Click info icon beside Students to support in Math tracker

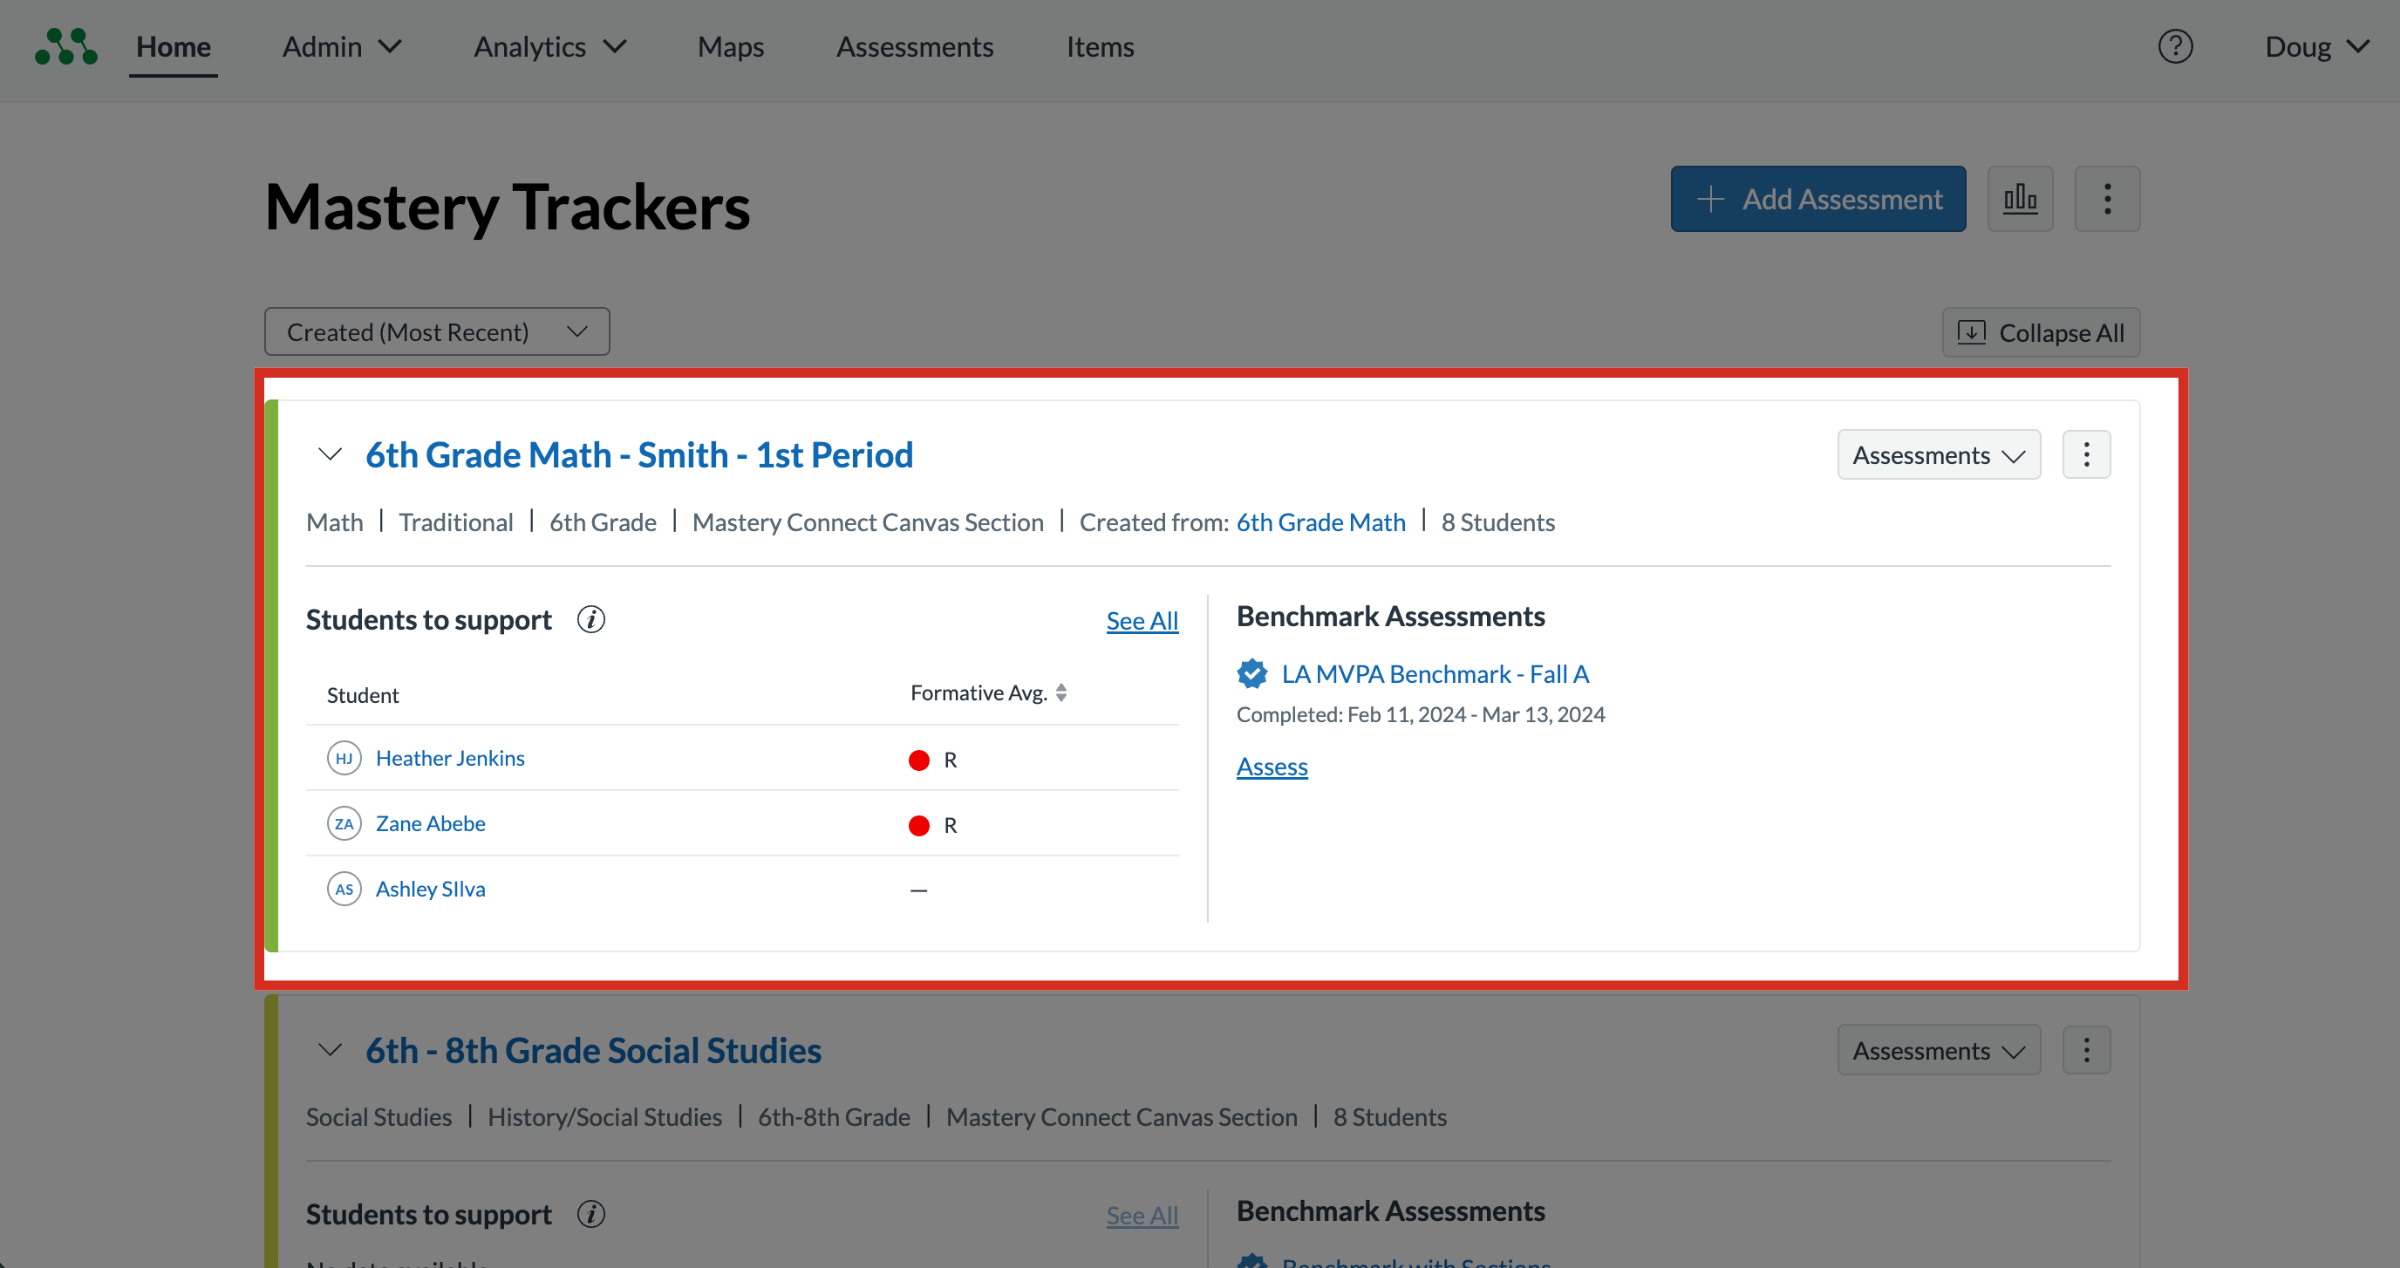[x=591, y=620]
